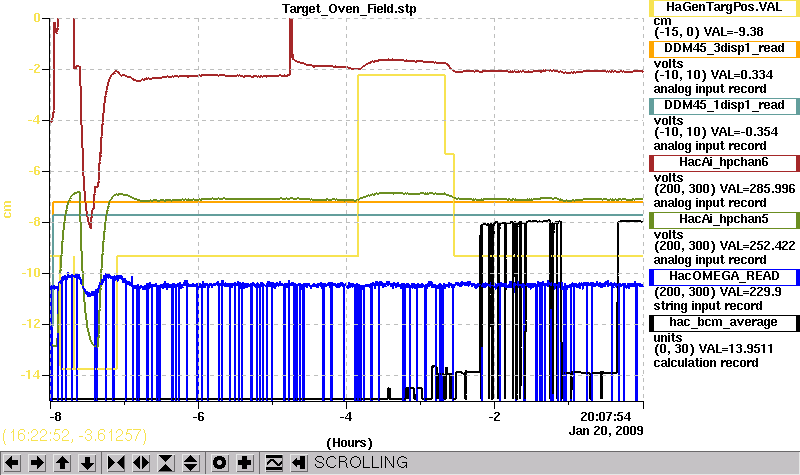The image size is (800, 475).
Task: Click the VAL=-0.354 readout text
Action: tap(744, 132)
